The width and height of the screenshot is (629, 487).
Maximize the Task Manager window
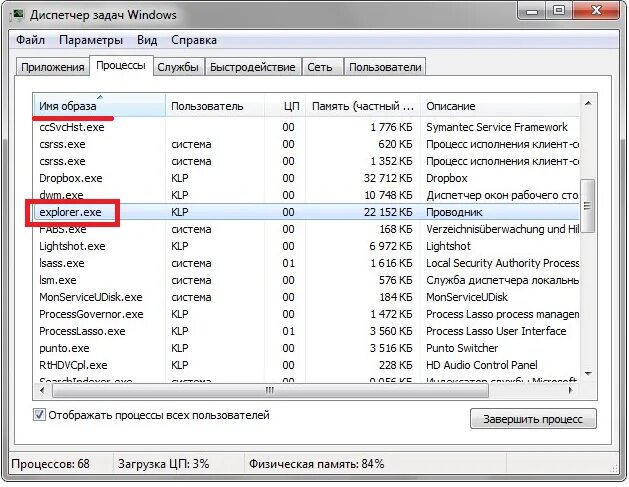coord(559,11)
